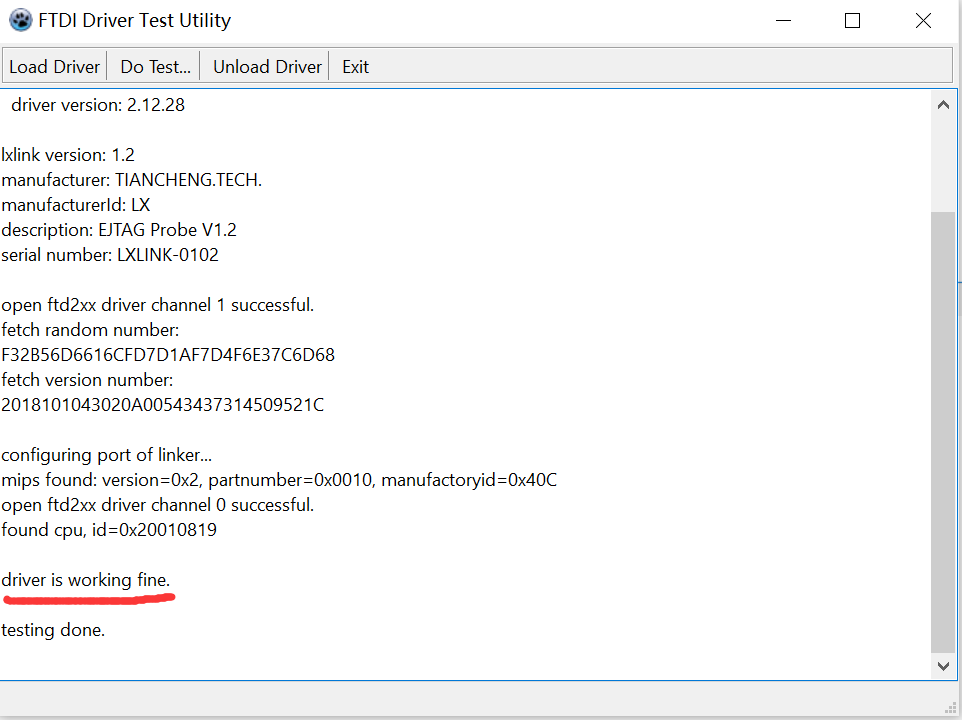Viewport: 962px width, 720px height.
Task: Click version value 2018101043020A00543437314509521C
Action: (x=163, y=405)
